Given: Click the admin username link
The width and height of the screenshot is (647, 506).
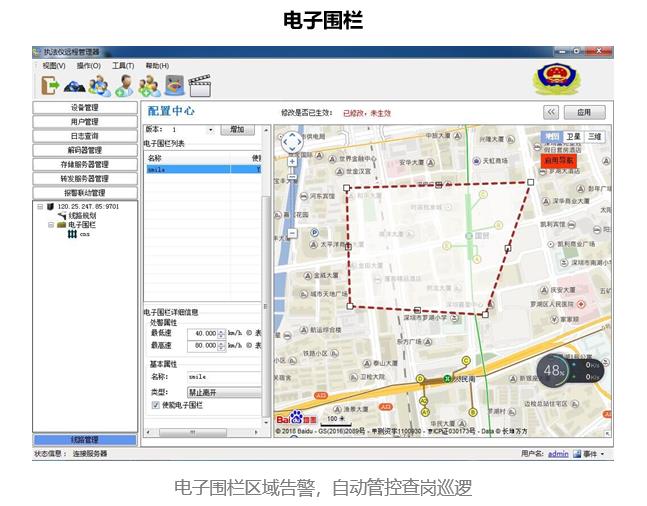Looking at the screenshot, I should [x=558, y=453].
